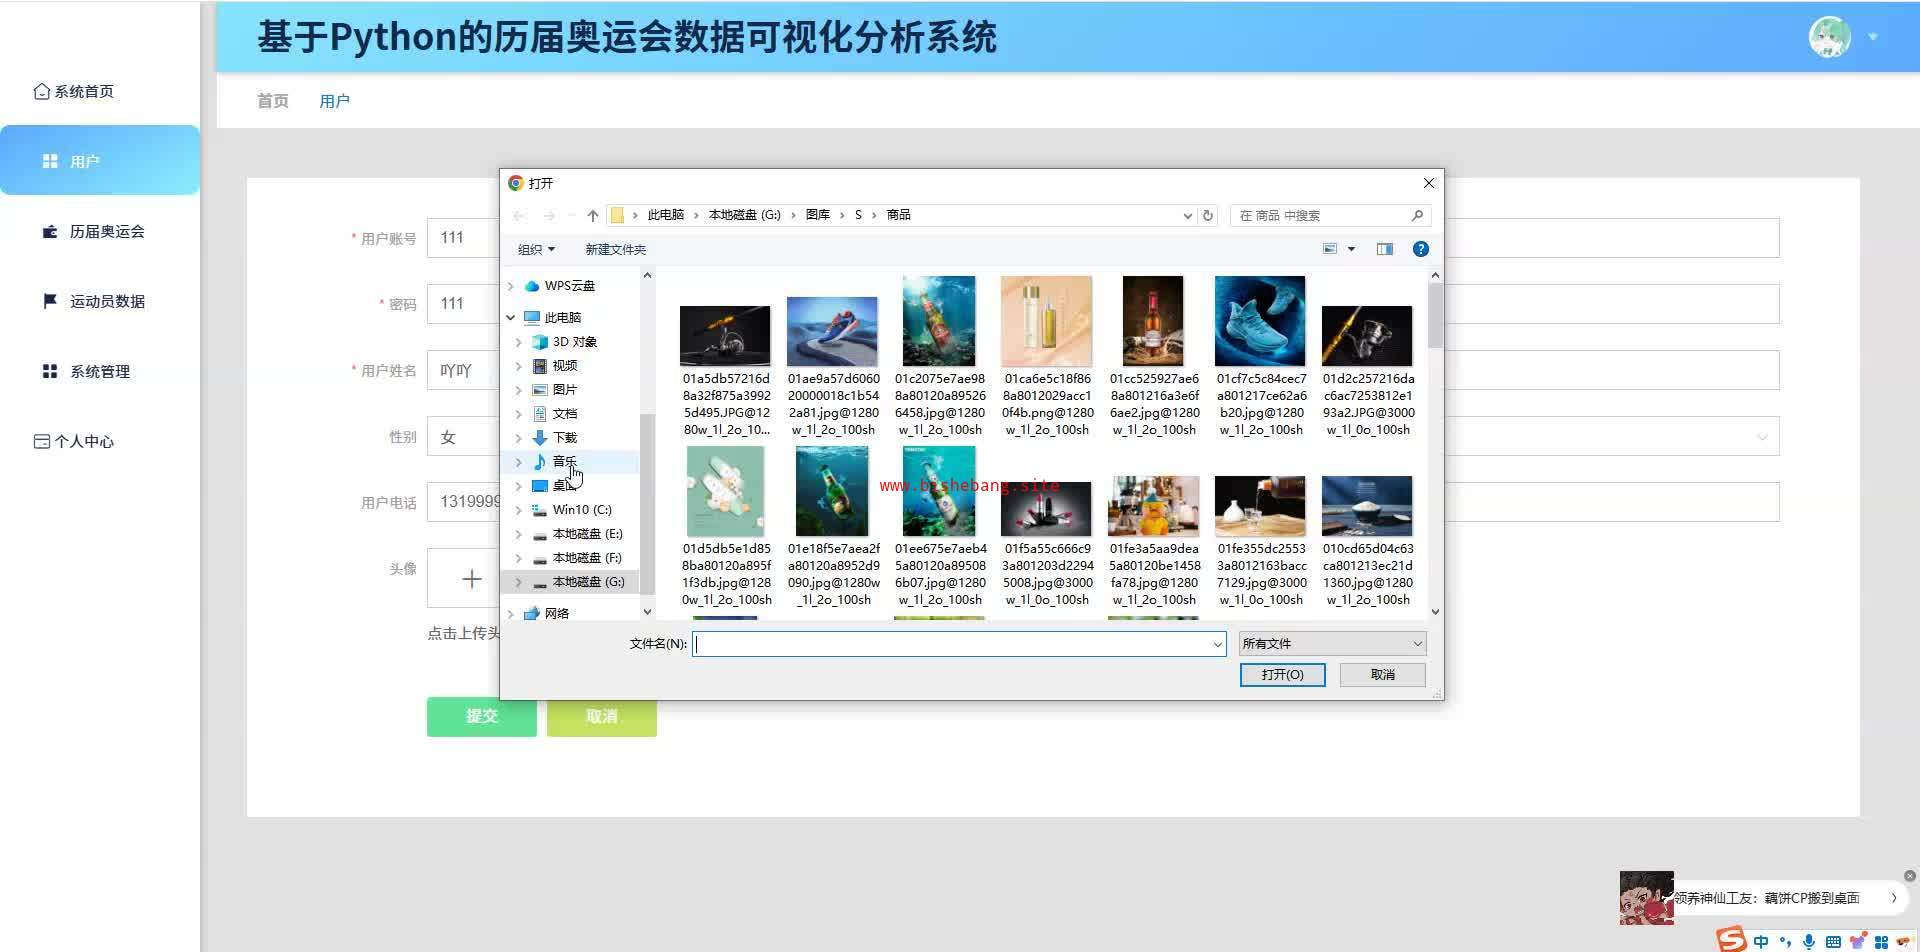The image size is (1920, 952).
Task: Select the 文档 folder icon
Action: point(540,414)
